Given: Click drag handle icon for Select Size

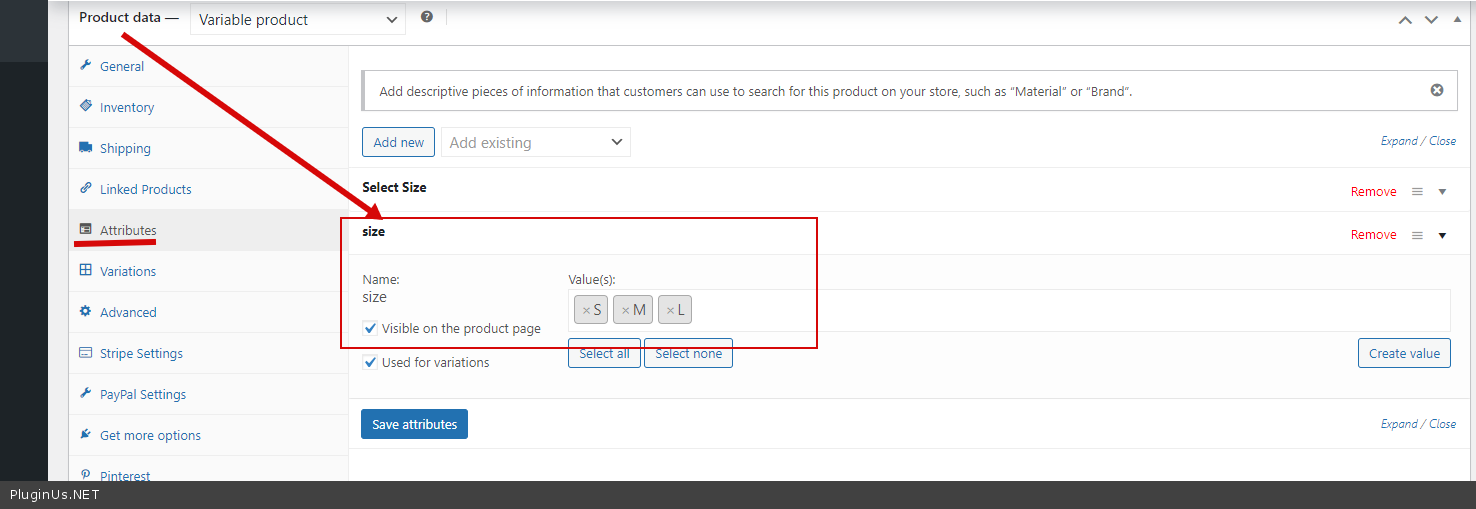Looking at the screenshot, I should [x=1417, y=192].
